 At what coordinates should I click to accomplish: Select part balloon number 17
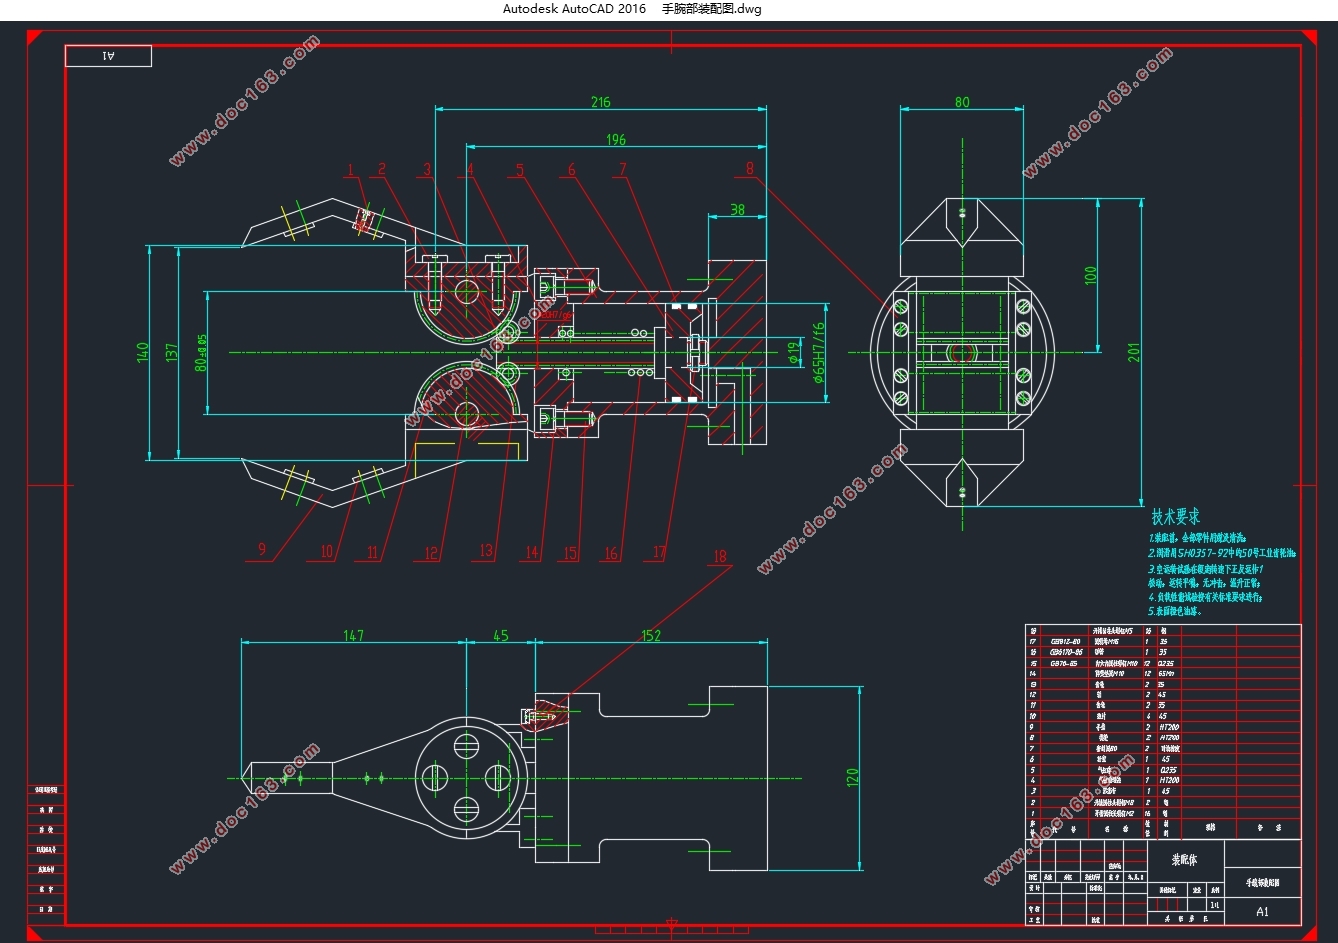659,552
